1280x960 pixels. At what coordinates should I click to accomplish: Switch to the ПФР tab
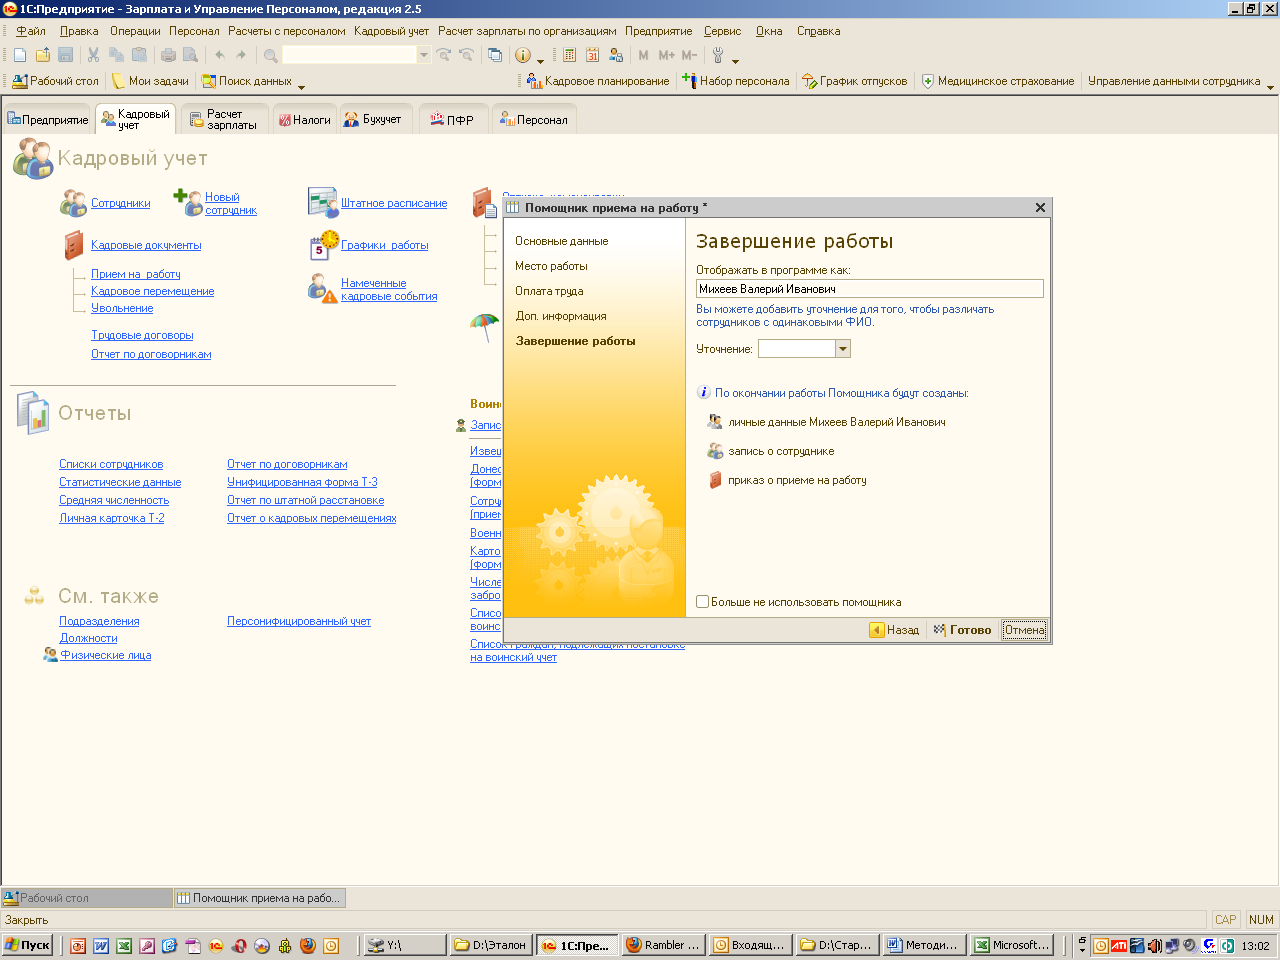pos(451,119)
